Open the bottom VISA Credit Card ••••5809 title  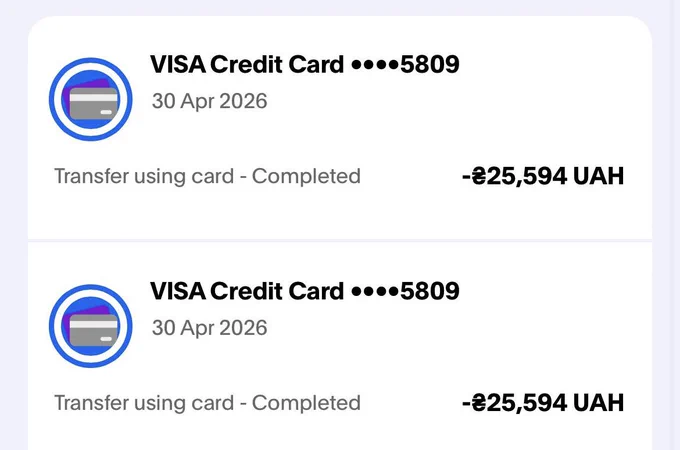coord(304,291)
